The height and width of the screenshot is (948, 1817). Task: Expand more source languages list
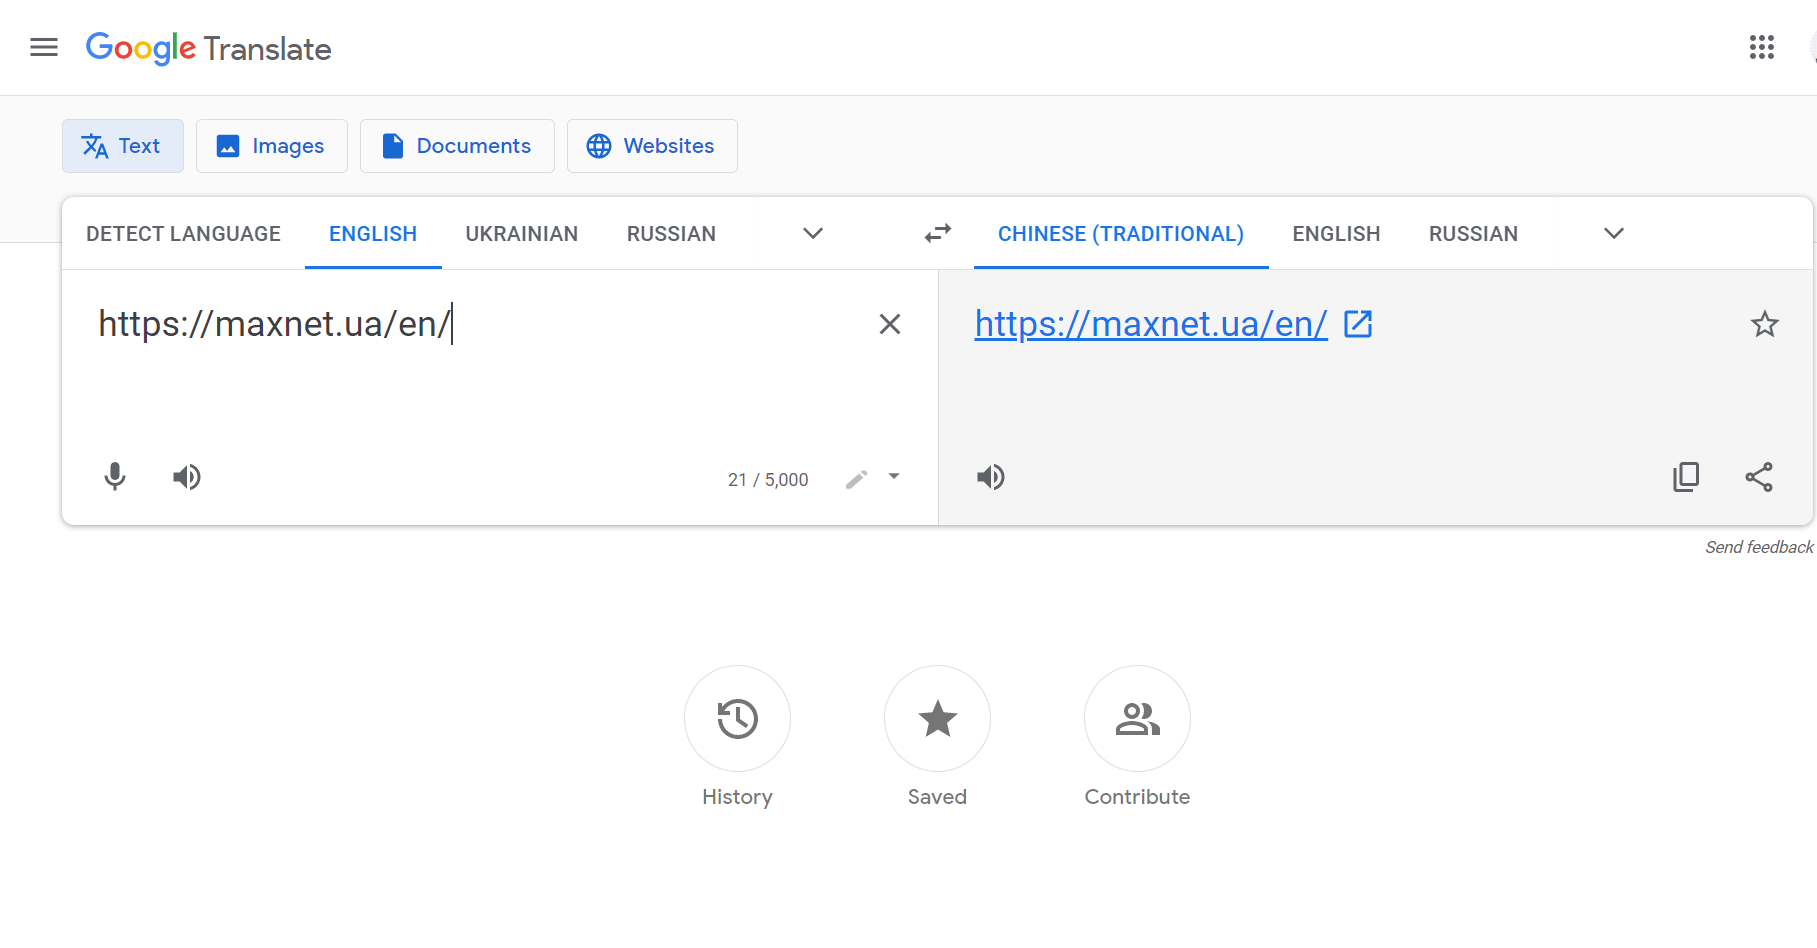813,234
